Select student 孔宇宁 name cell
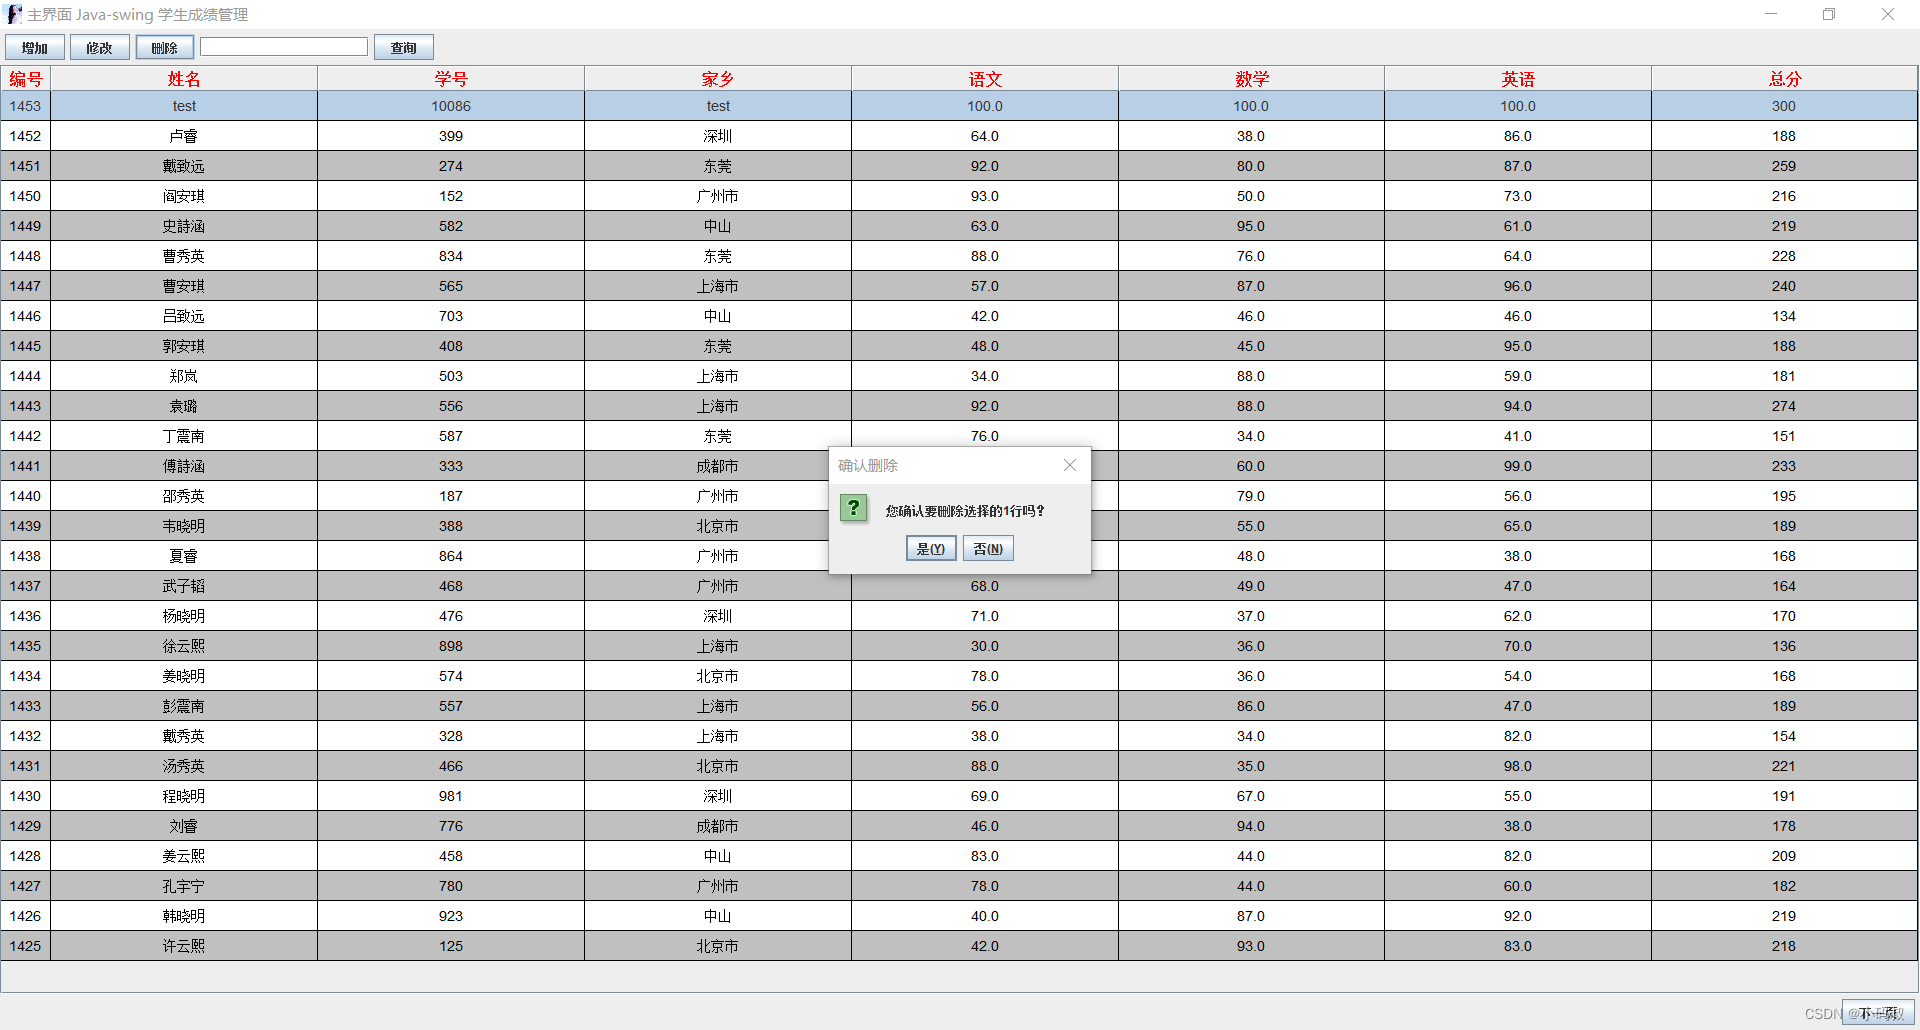This screenshot has height=1030, width=1920. (x=184, y=886)
